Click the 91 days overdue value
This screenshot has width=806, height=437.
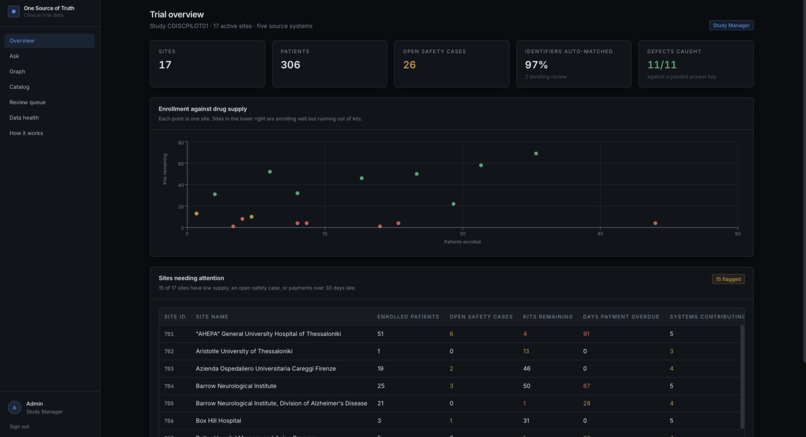click(586, 334)
